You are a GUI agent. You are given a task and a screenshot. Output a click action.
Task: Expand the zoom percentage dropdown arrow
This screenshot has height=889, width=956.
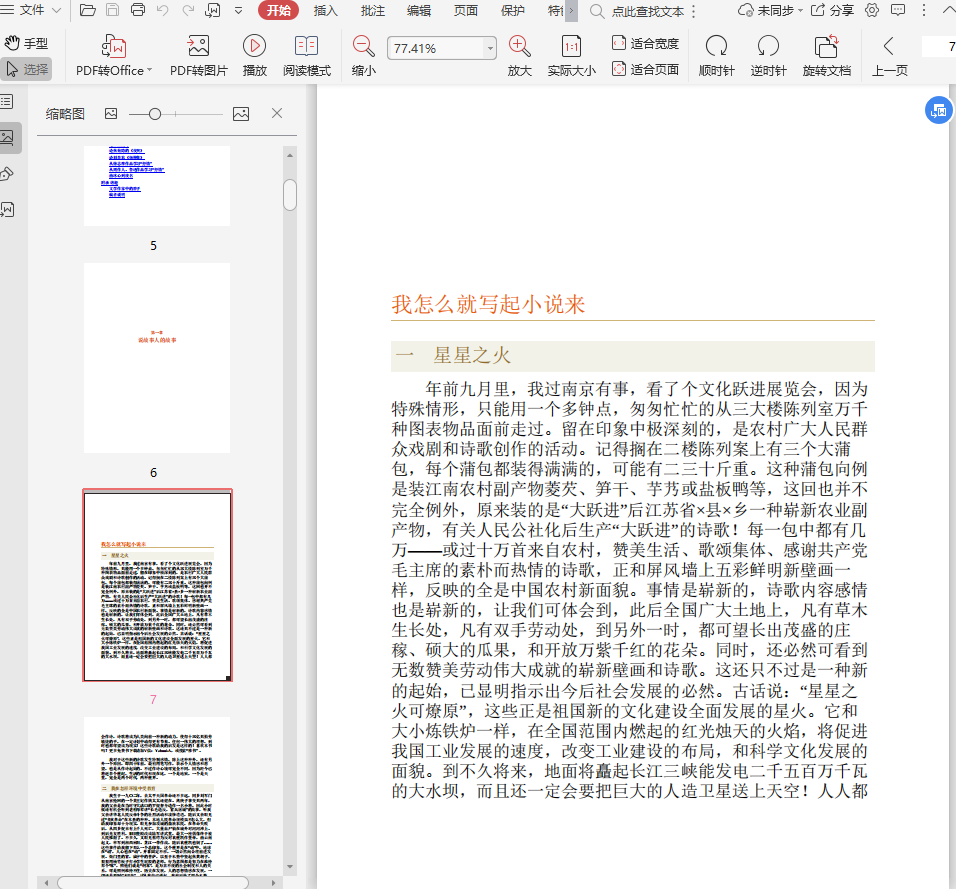pyautogui.click(x=490, y=48)
